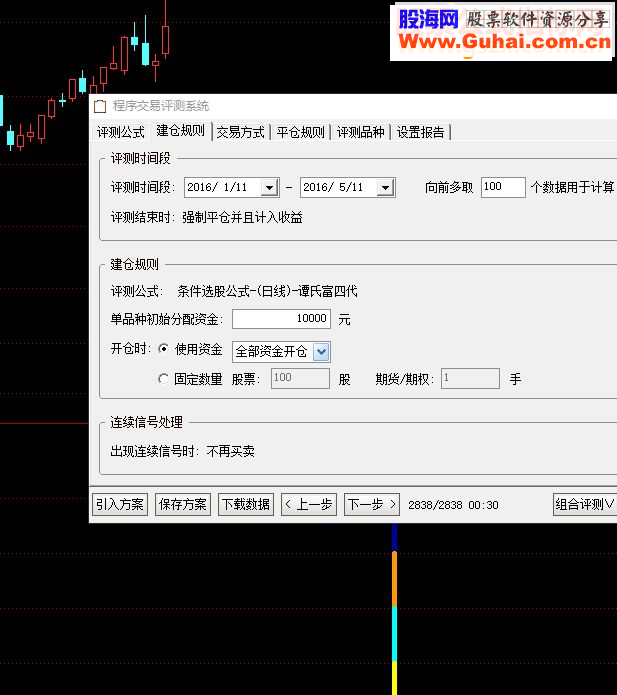Expand the start date 2016/1/11 dropdown
Viewport: 617px width, 695px height.
click(x=269, y=187)
